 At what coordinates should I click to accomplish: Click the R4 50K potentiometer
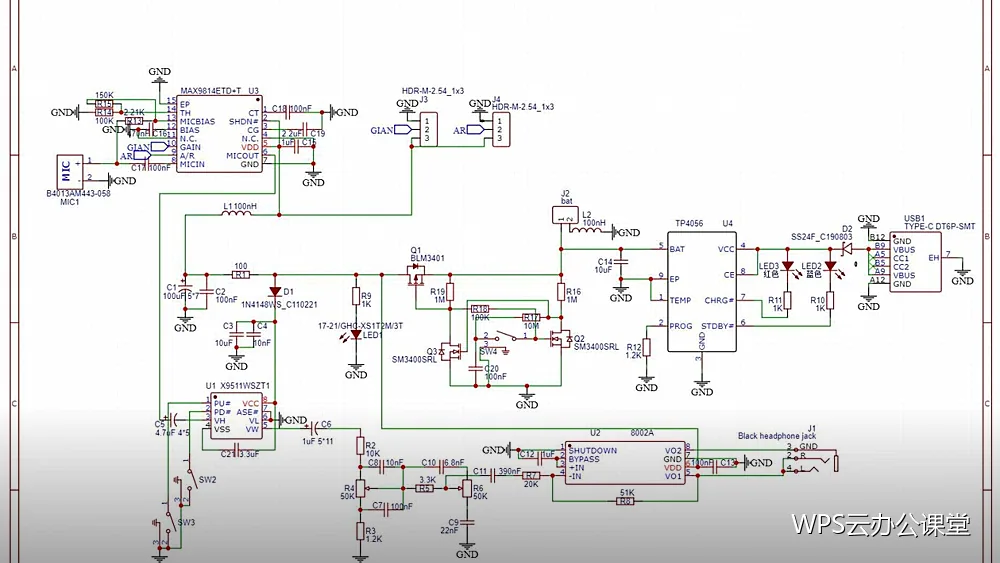pyautogui.click(x=362, y=489)
